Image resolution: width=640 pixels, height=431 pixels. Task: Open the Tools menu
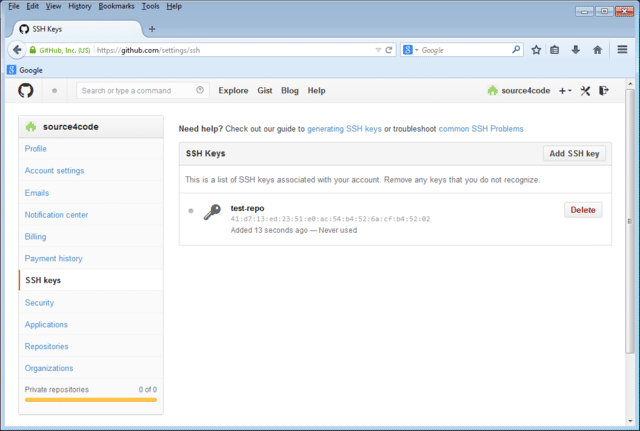click(150, 6)
